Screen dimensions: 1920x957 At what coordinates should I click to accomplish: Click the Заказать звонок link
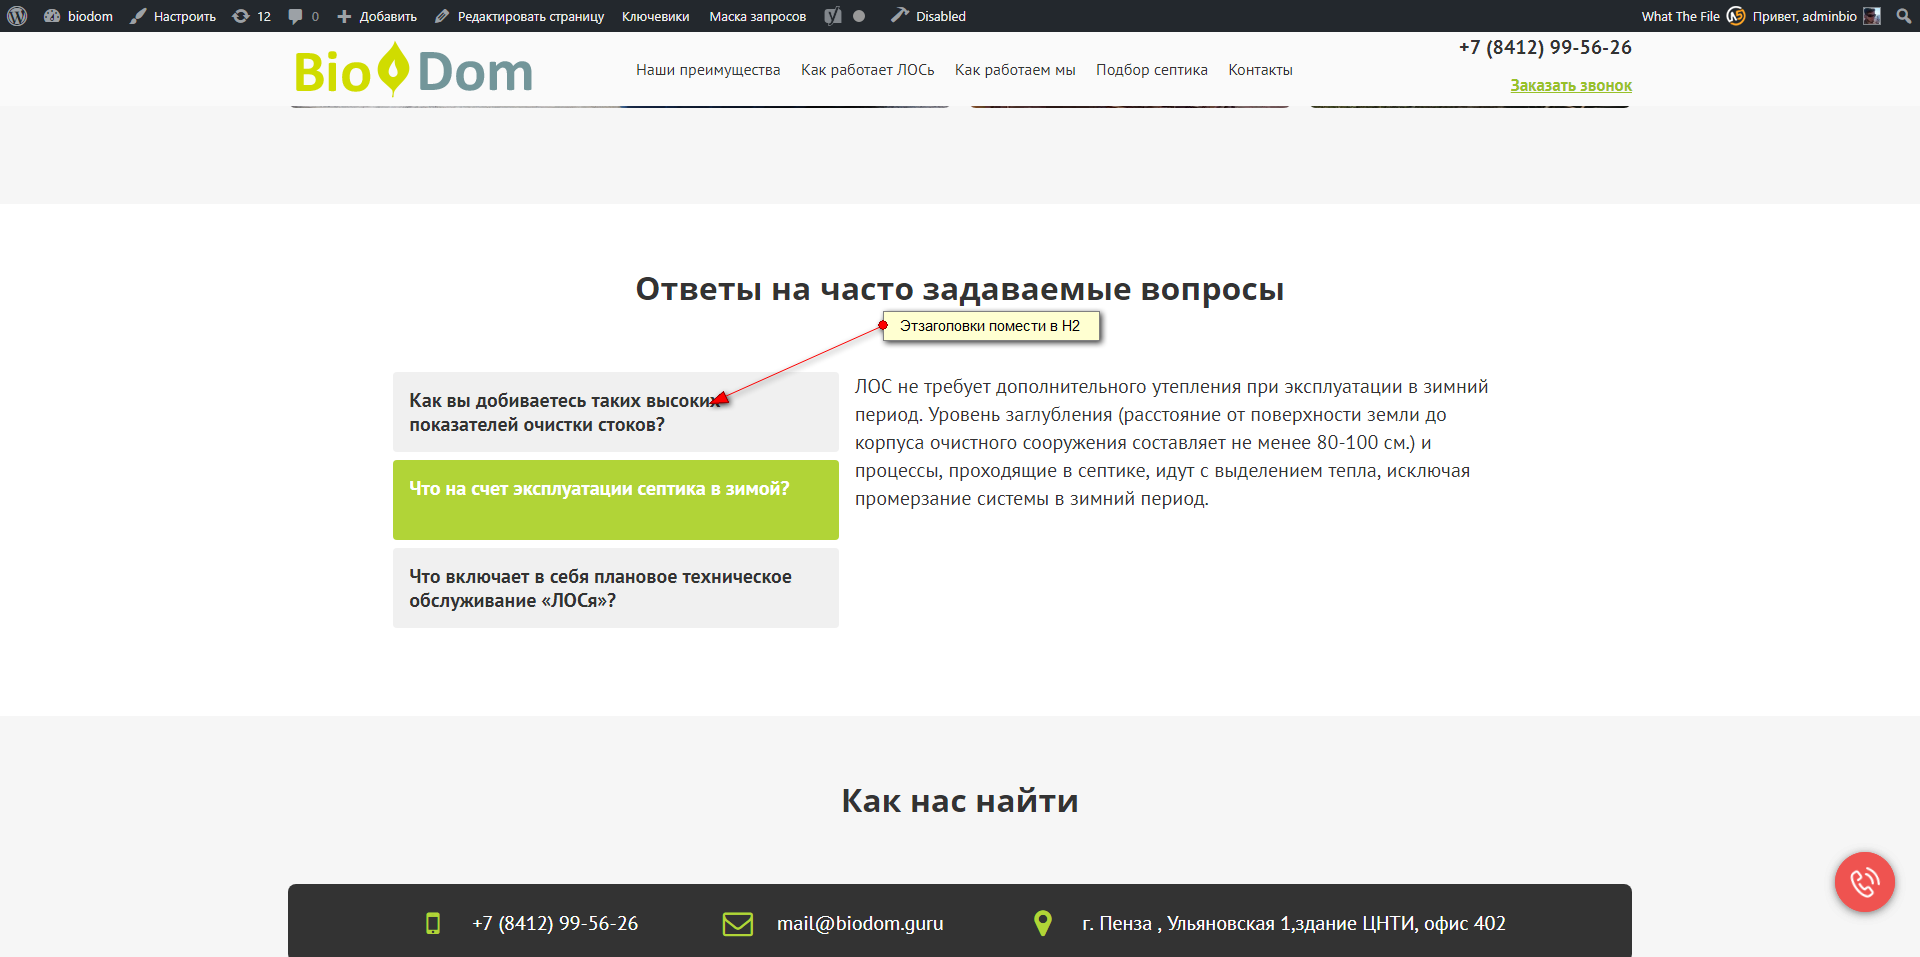coord(1571,86)
